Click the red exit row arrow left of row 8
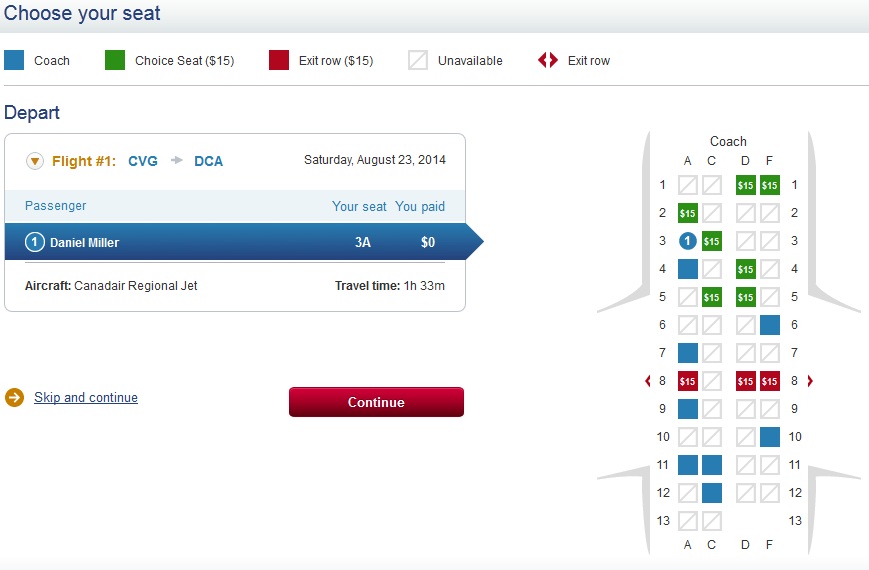869x570 pixels. (649, 381)
